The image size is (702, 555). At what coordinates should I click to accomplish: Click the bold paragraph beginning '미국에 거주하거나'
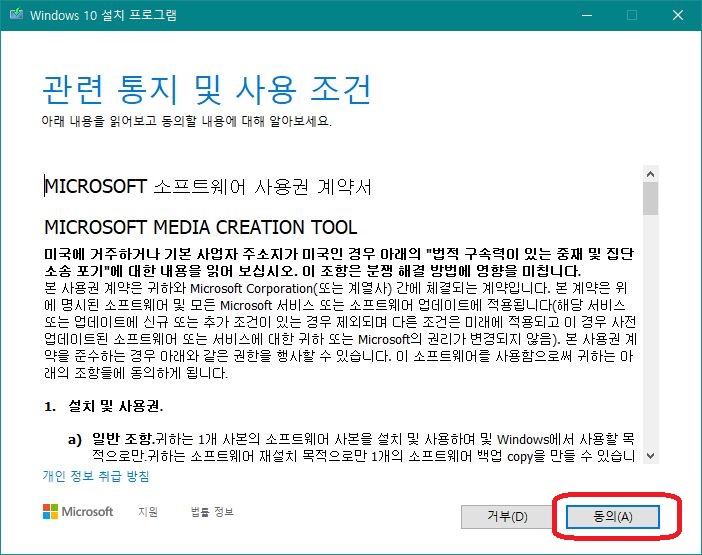coord(339,262)
